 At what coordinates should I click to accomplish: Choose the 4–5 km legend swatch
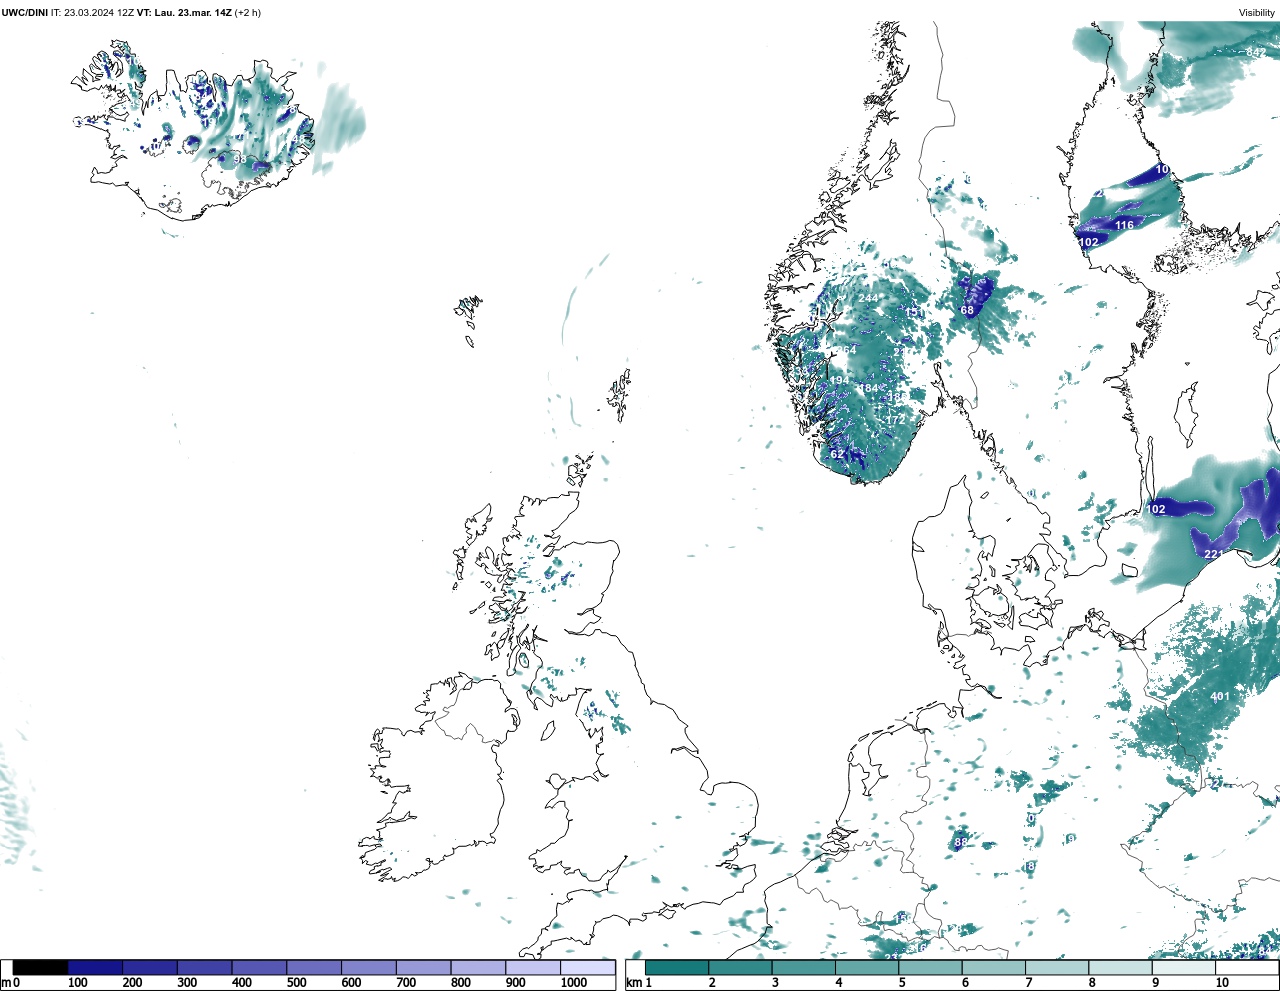point(867,967)
